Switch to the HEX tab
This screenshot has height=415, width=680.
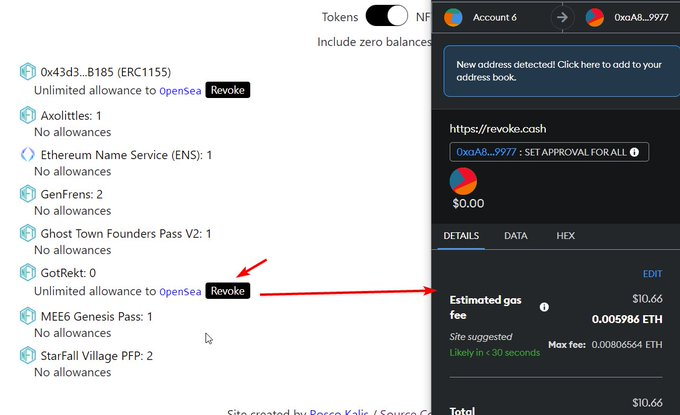click(566, 236)
